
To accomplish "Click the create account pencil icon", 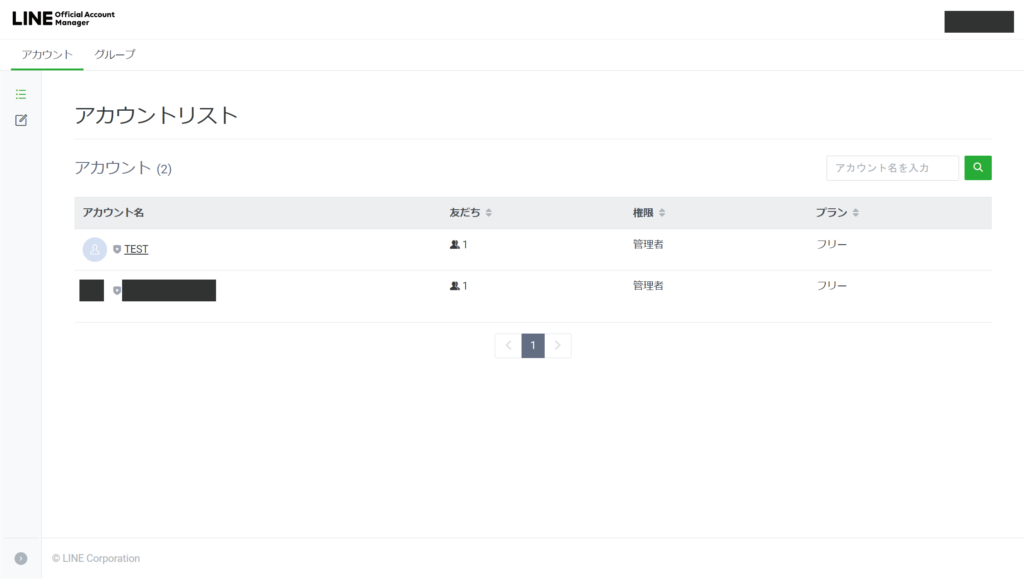I will [21, 120].
